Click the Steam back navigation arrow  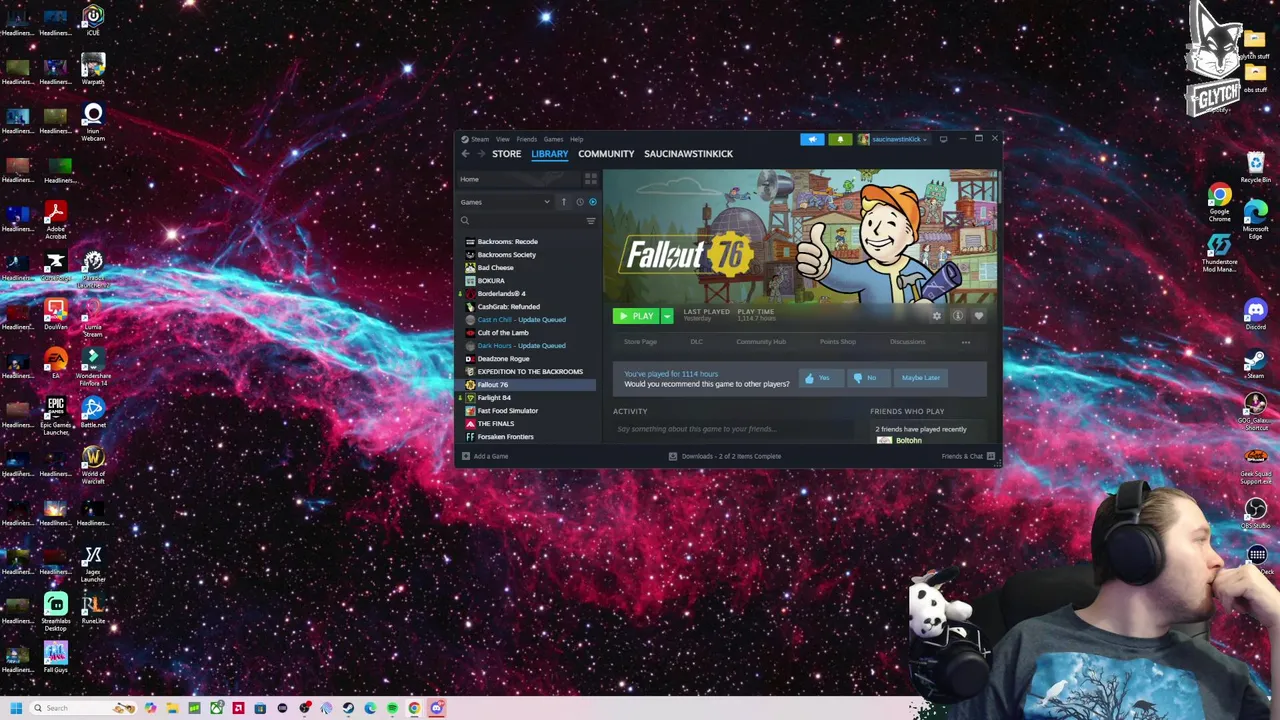click(465, 154)
